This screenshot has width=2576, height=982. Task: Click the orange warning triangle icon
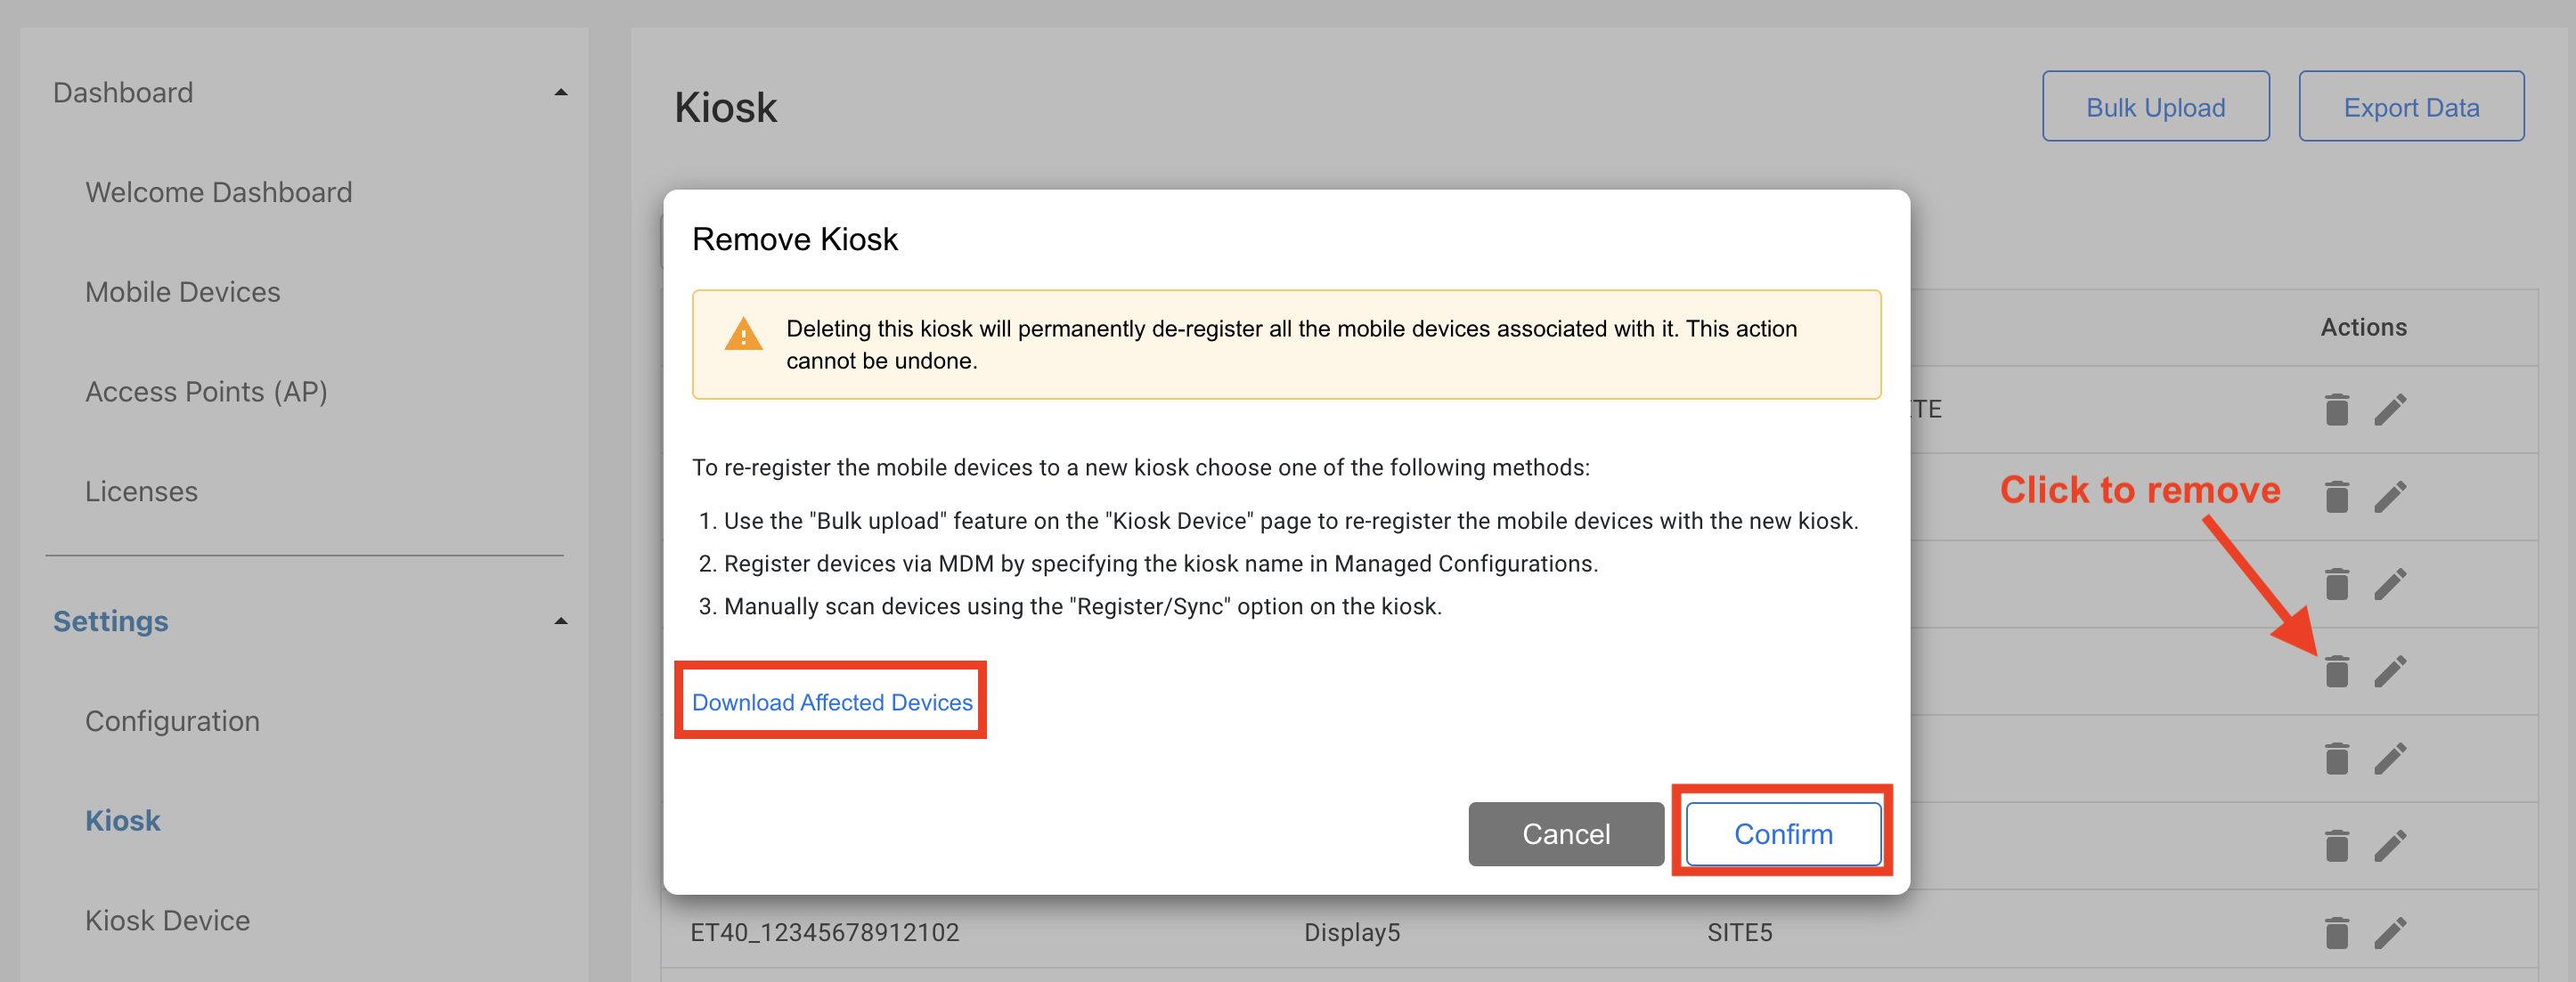coord(743,335)
